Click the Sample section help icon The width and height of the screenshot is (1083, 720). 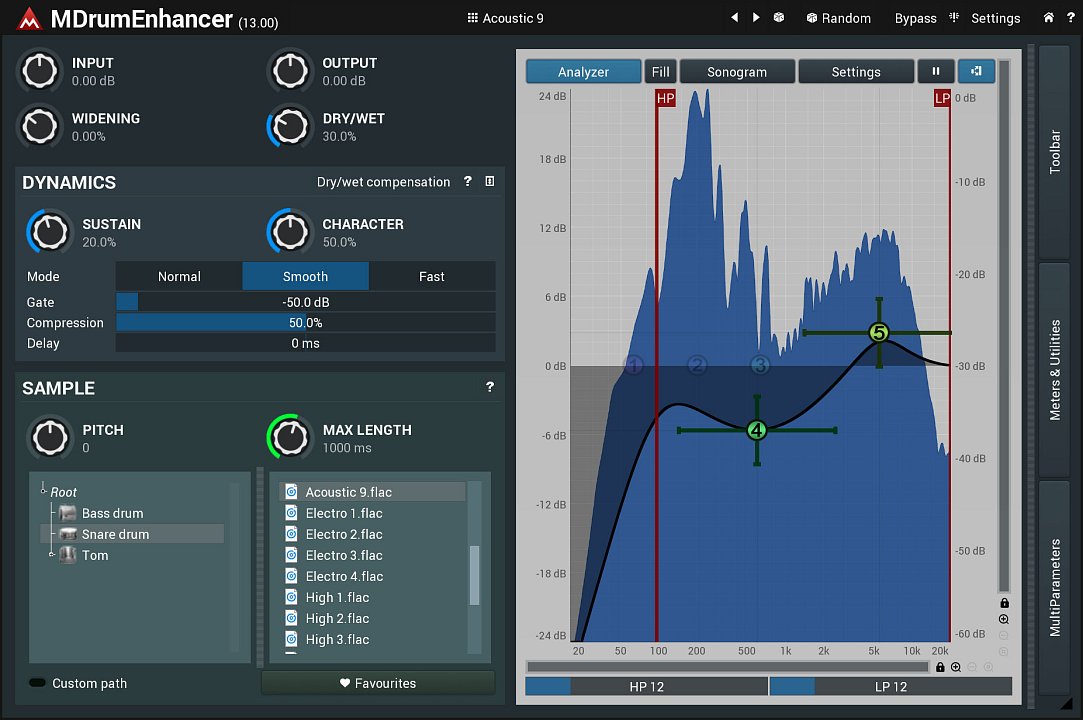click(x=490, y=387)
